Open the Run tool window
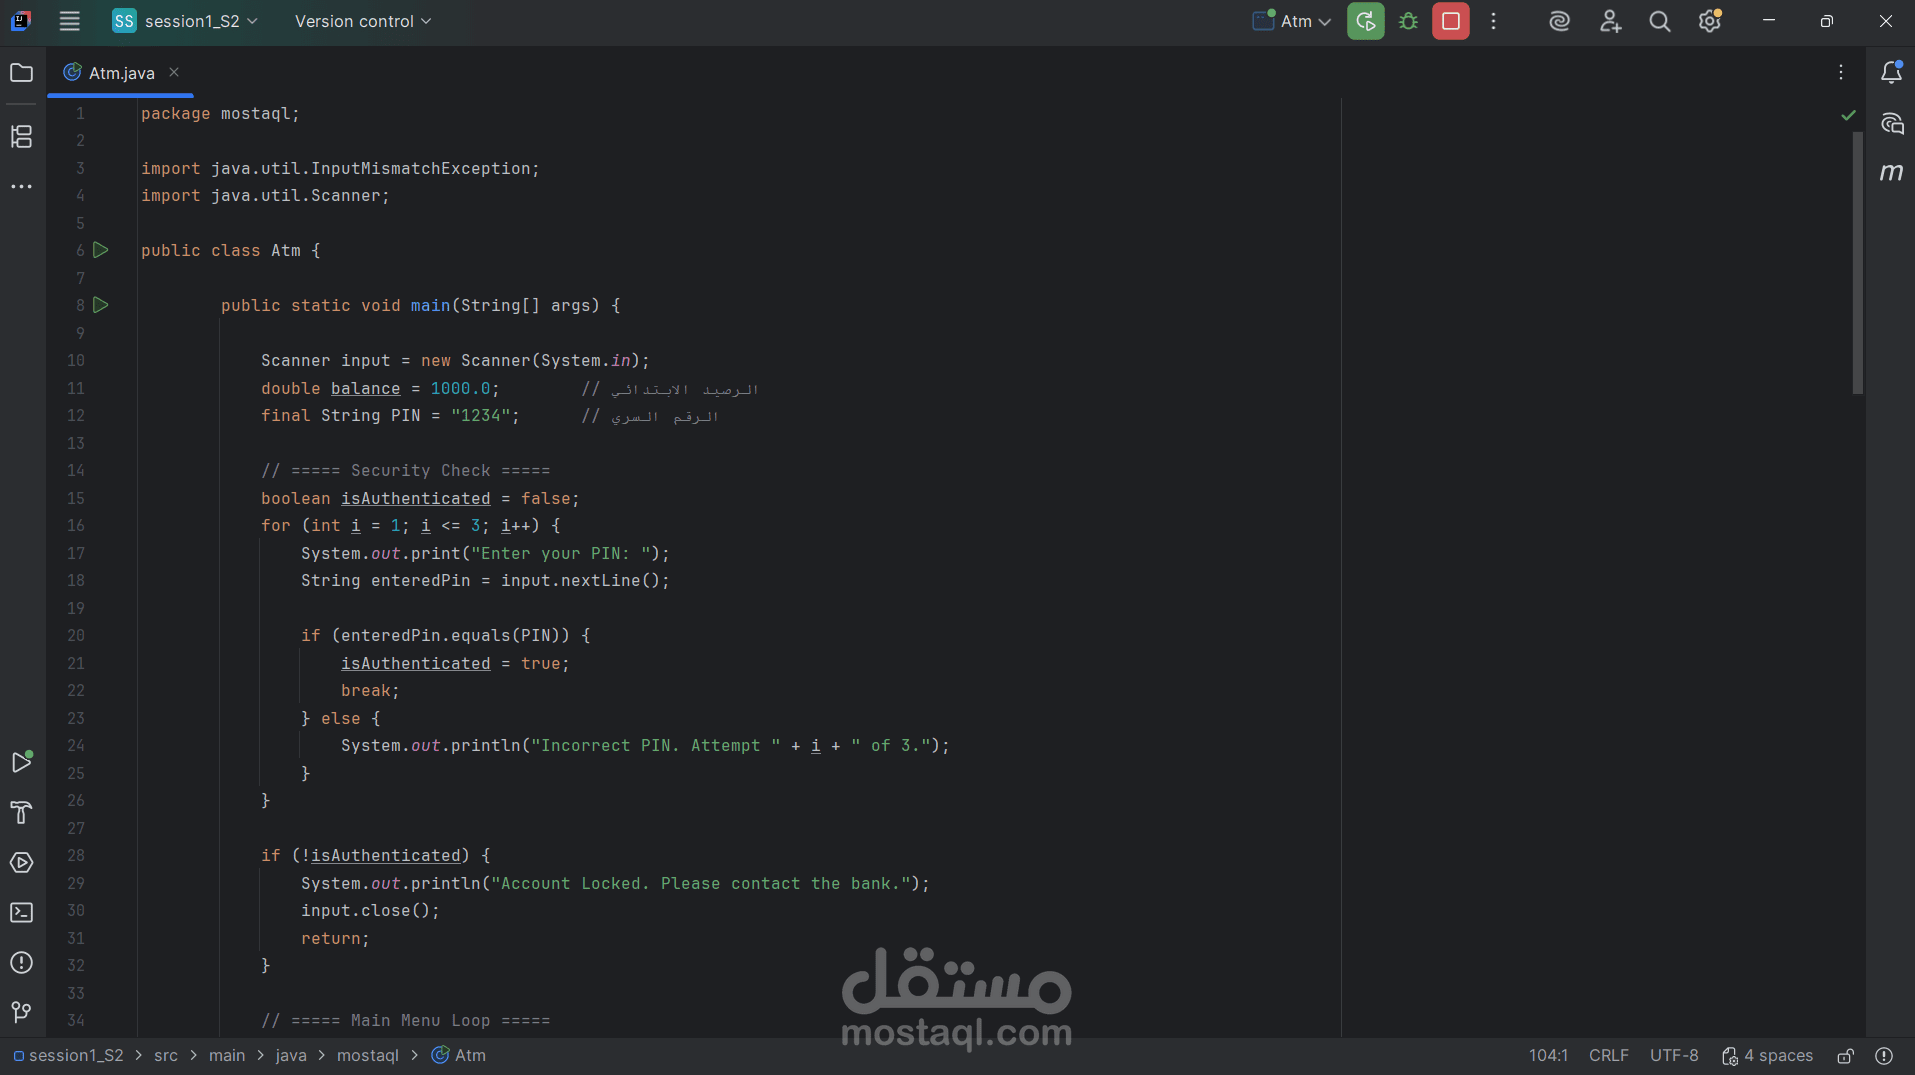 click(21, 762)
